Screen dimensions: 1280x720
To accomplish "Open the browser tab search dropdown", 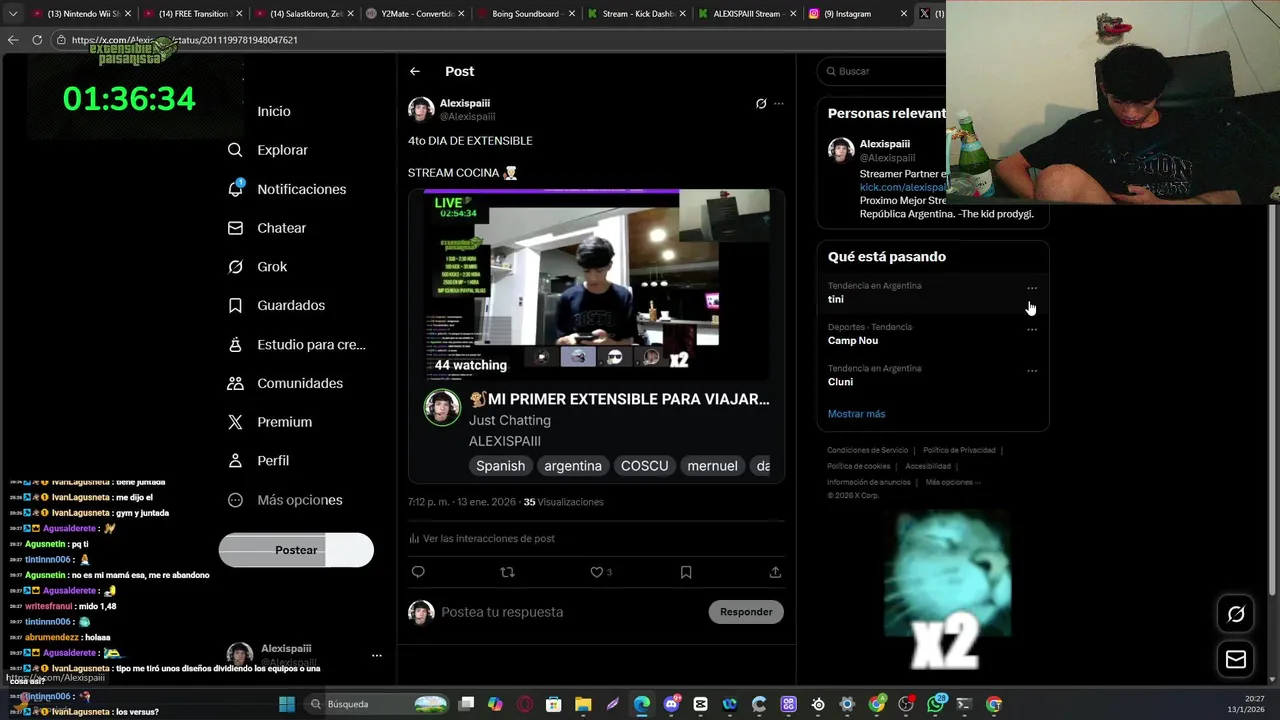I will [x=13, y=14].
